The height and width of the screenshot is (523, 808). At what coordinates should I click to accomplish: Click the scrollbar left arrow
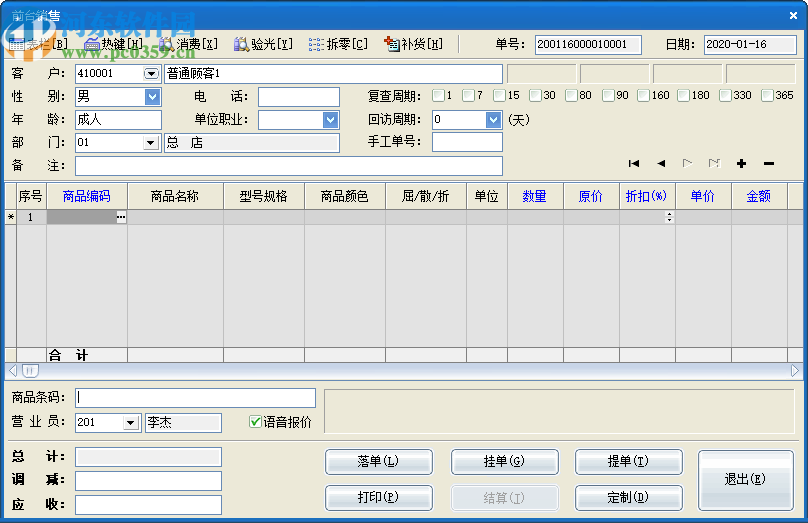[13, 370]
